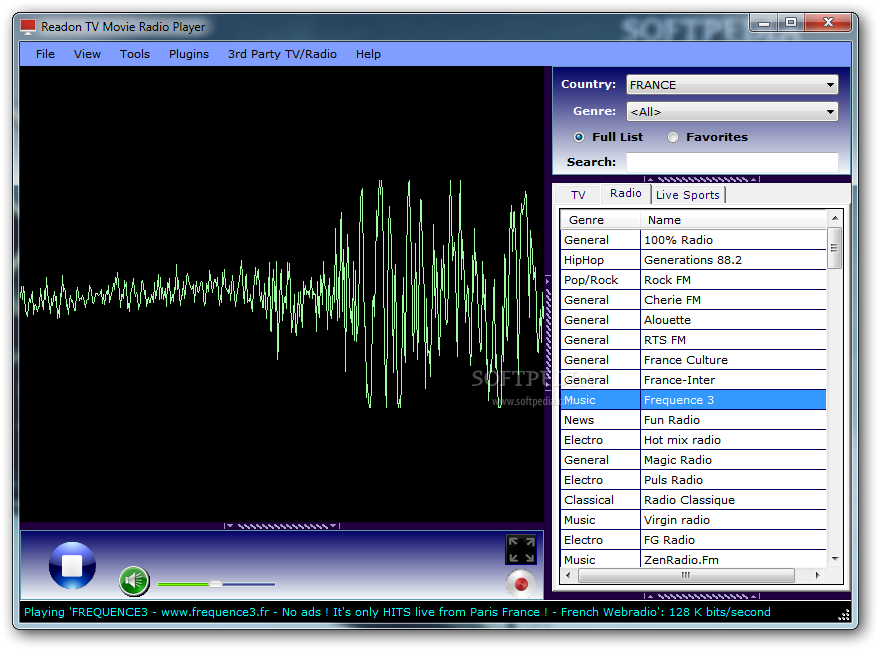The width and height of the screenshot is (879, 650).
Task: Click the horizontal scrollbar left arrow
Action: click(568, 575)
